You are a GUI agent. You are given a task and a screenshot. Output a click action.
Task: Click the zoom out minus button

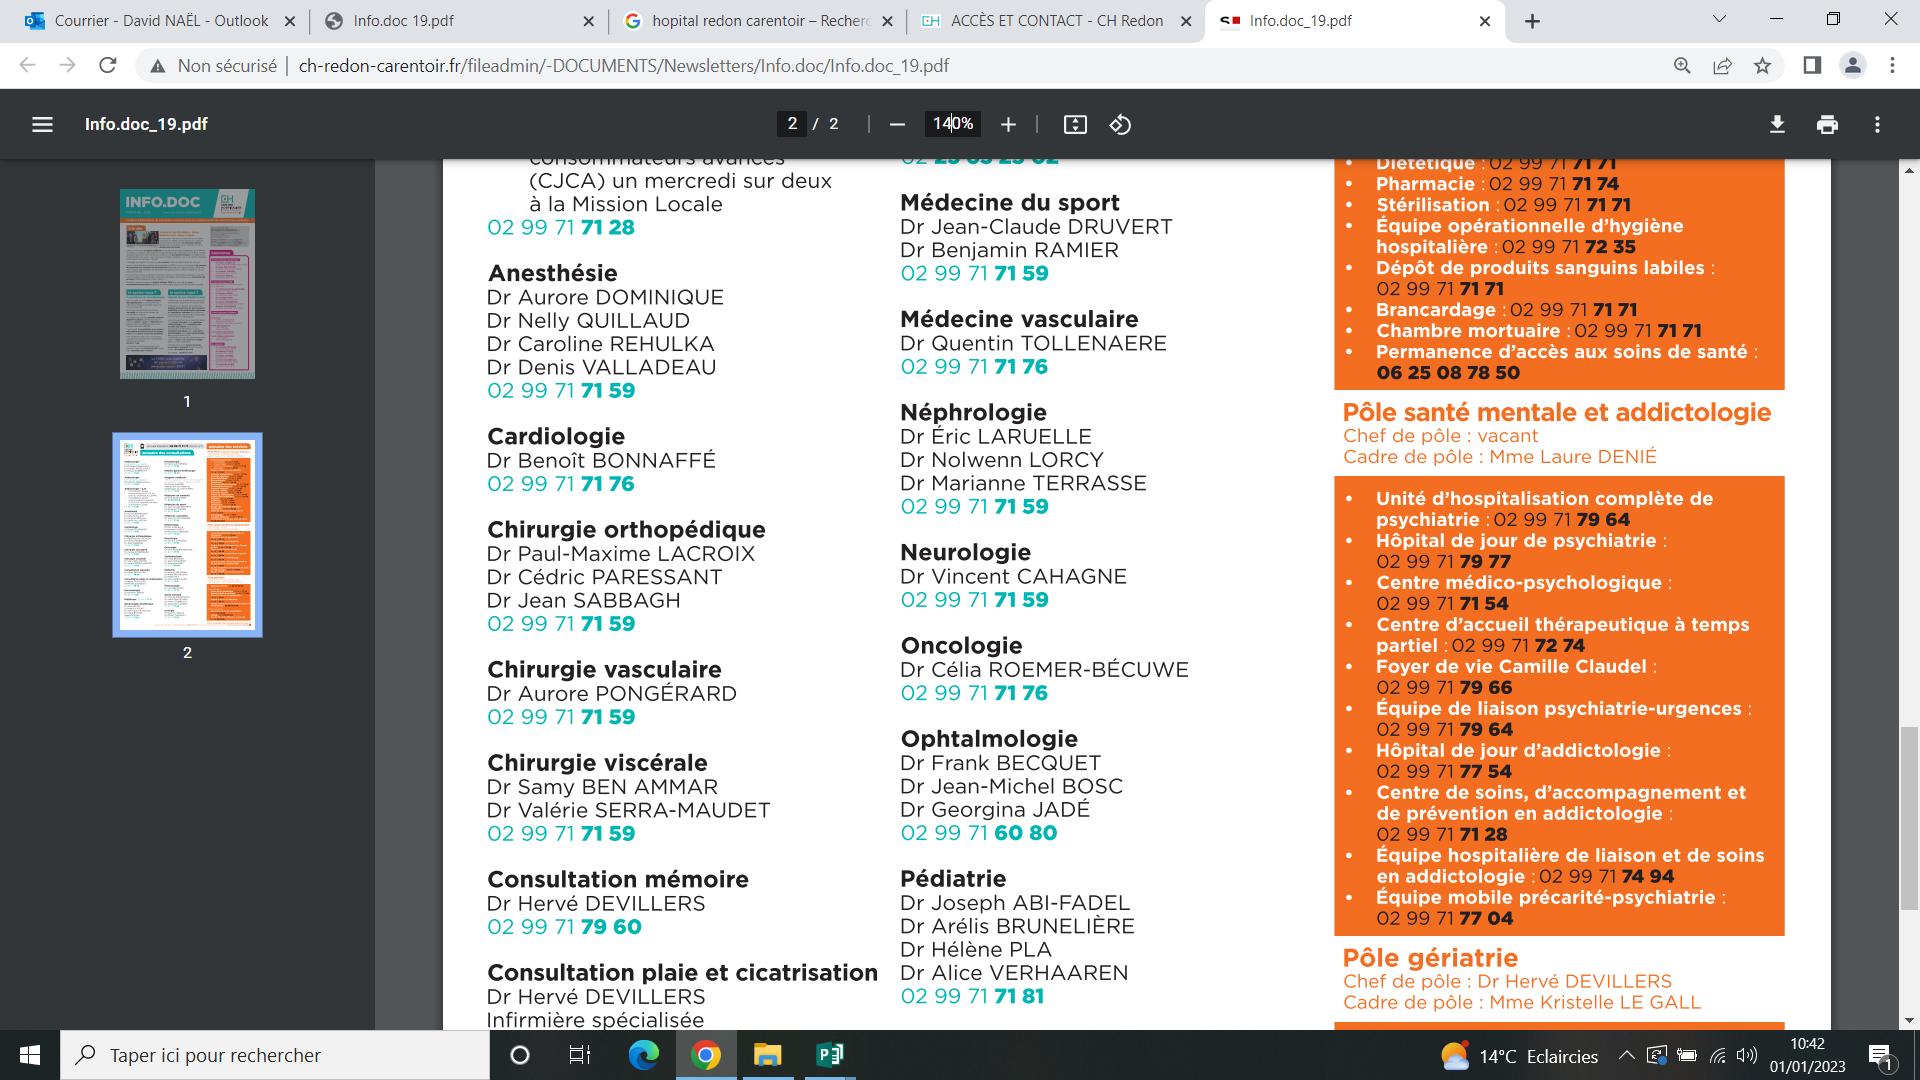pos(897,125)
